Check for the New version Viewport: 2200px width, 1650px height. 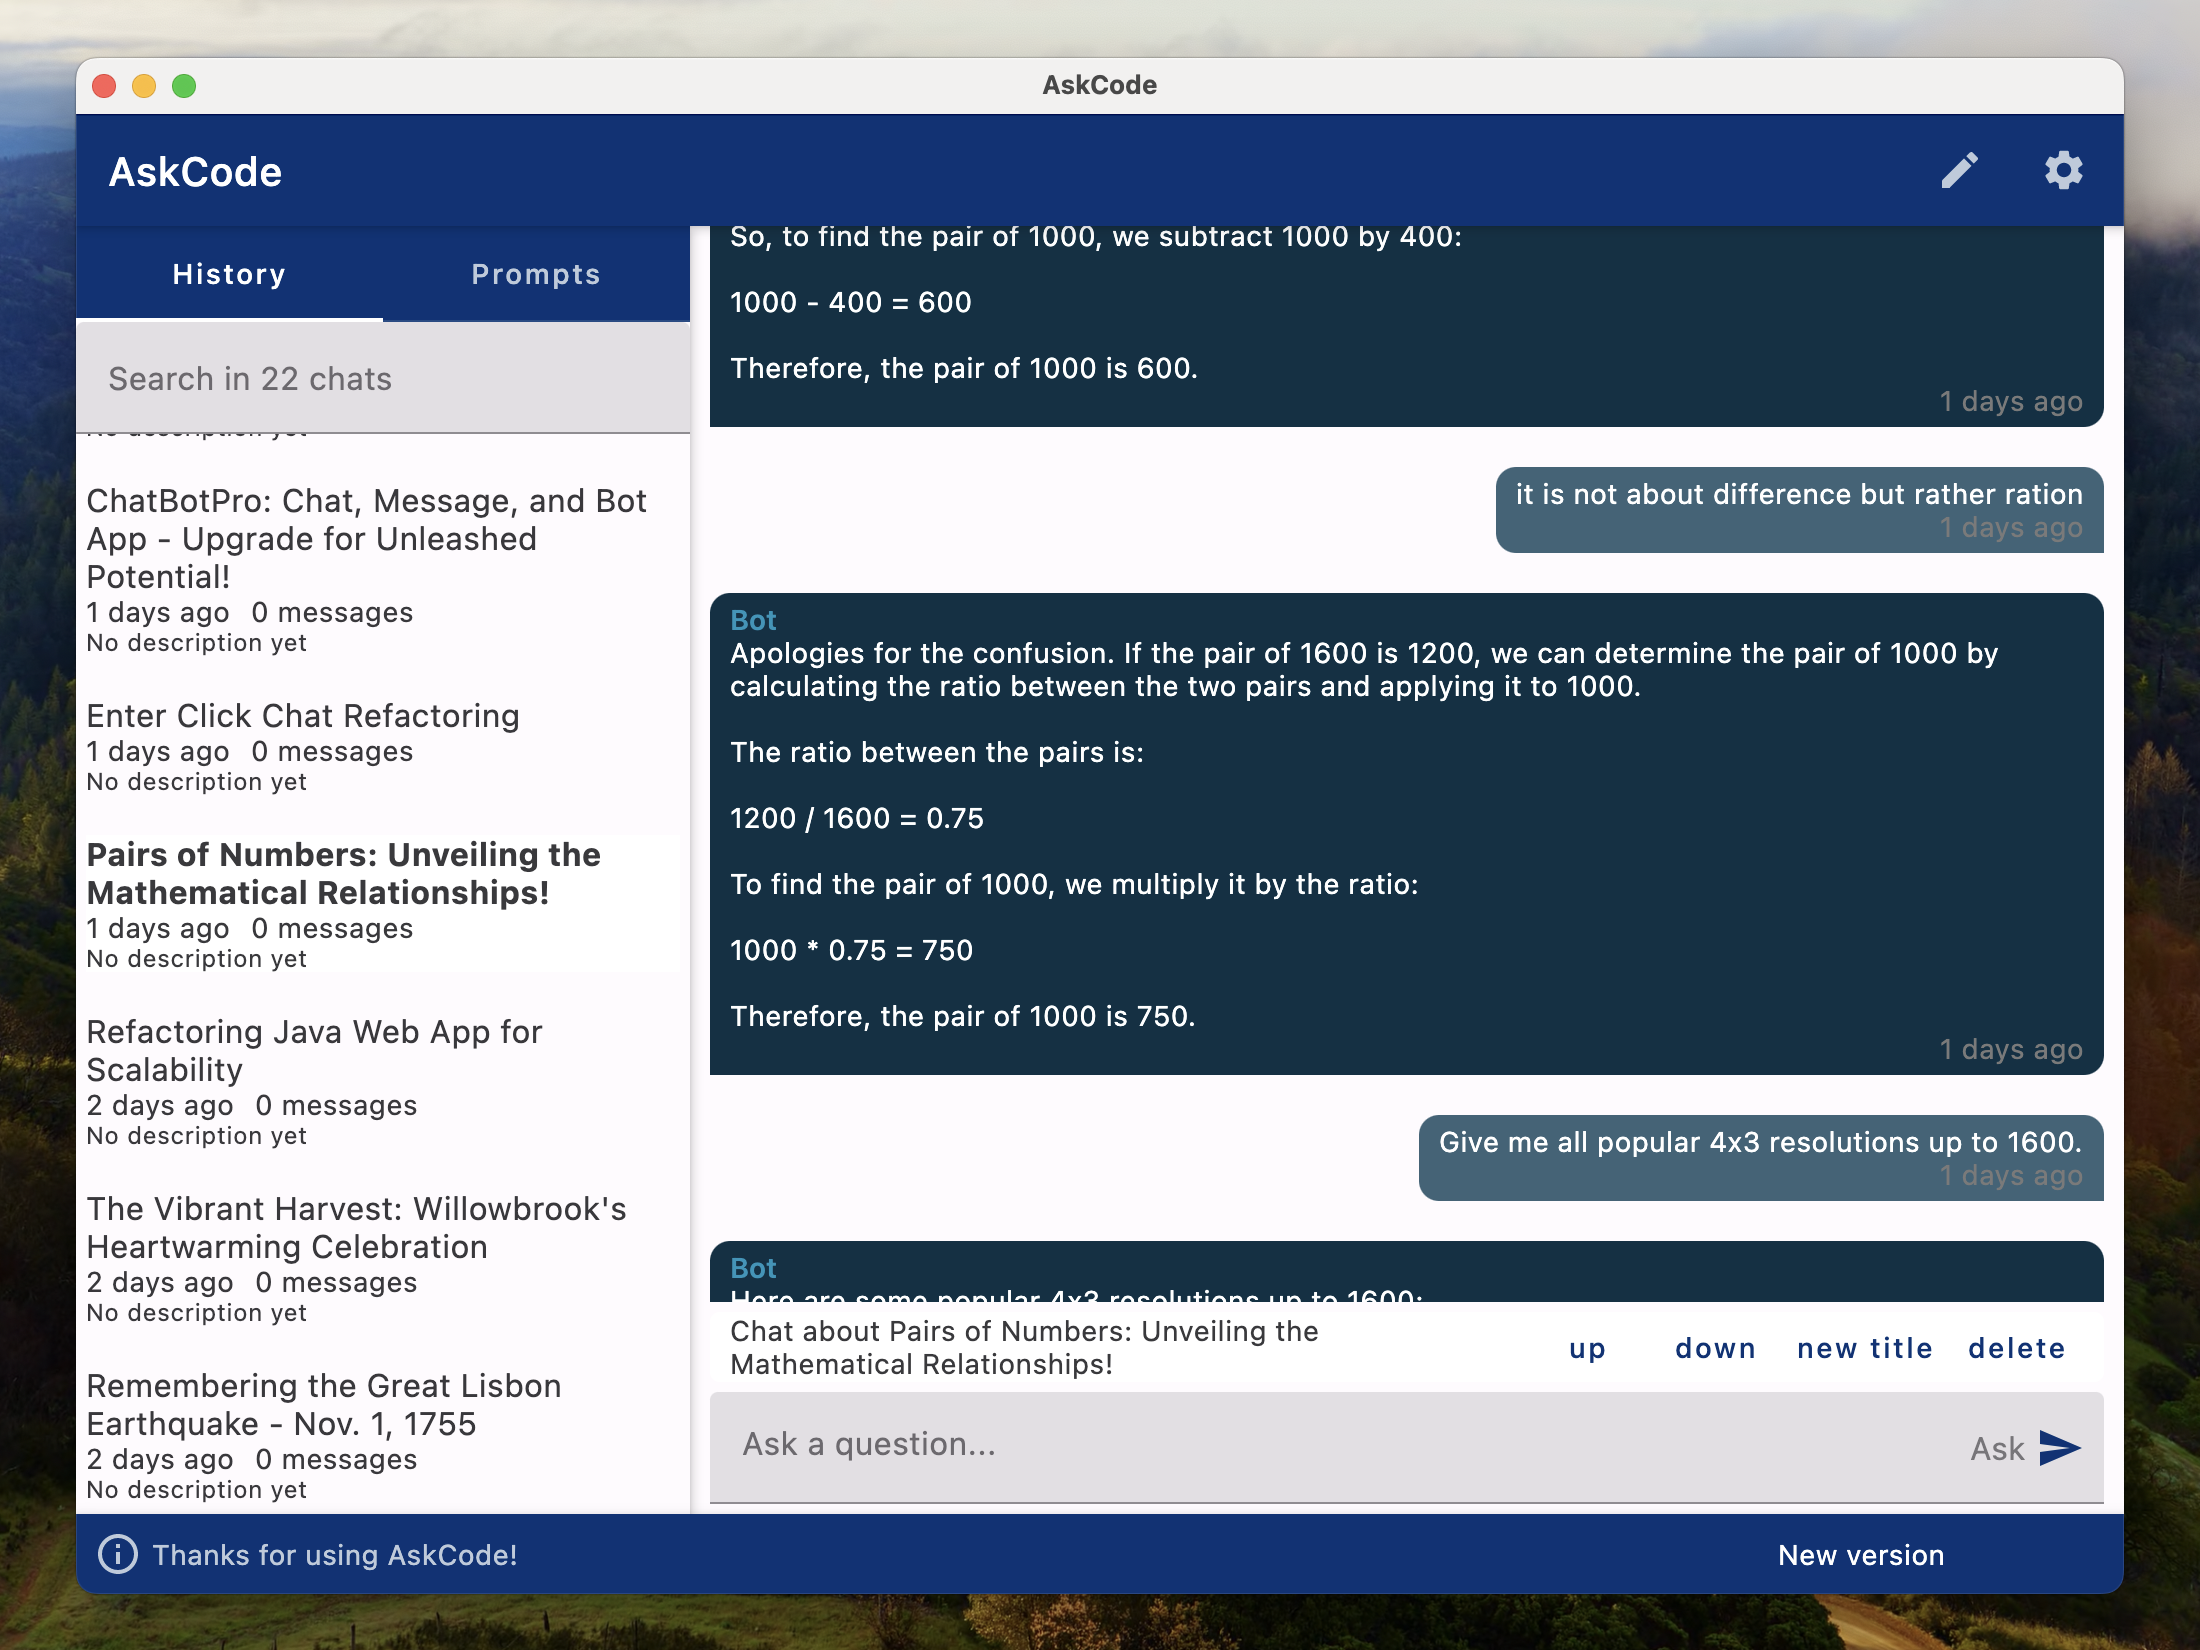pos(1860,1555)
